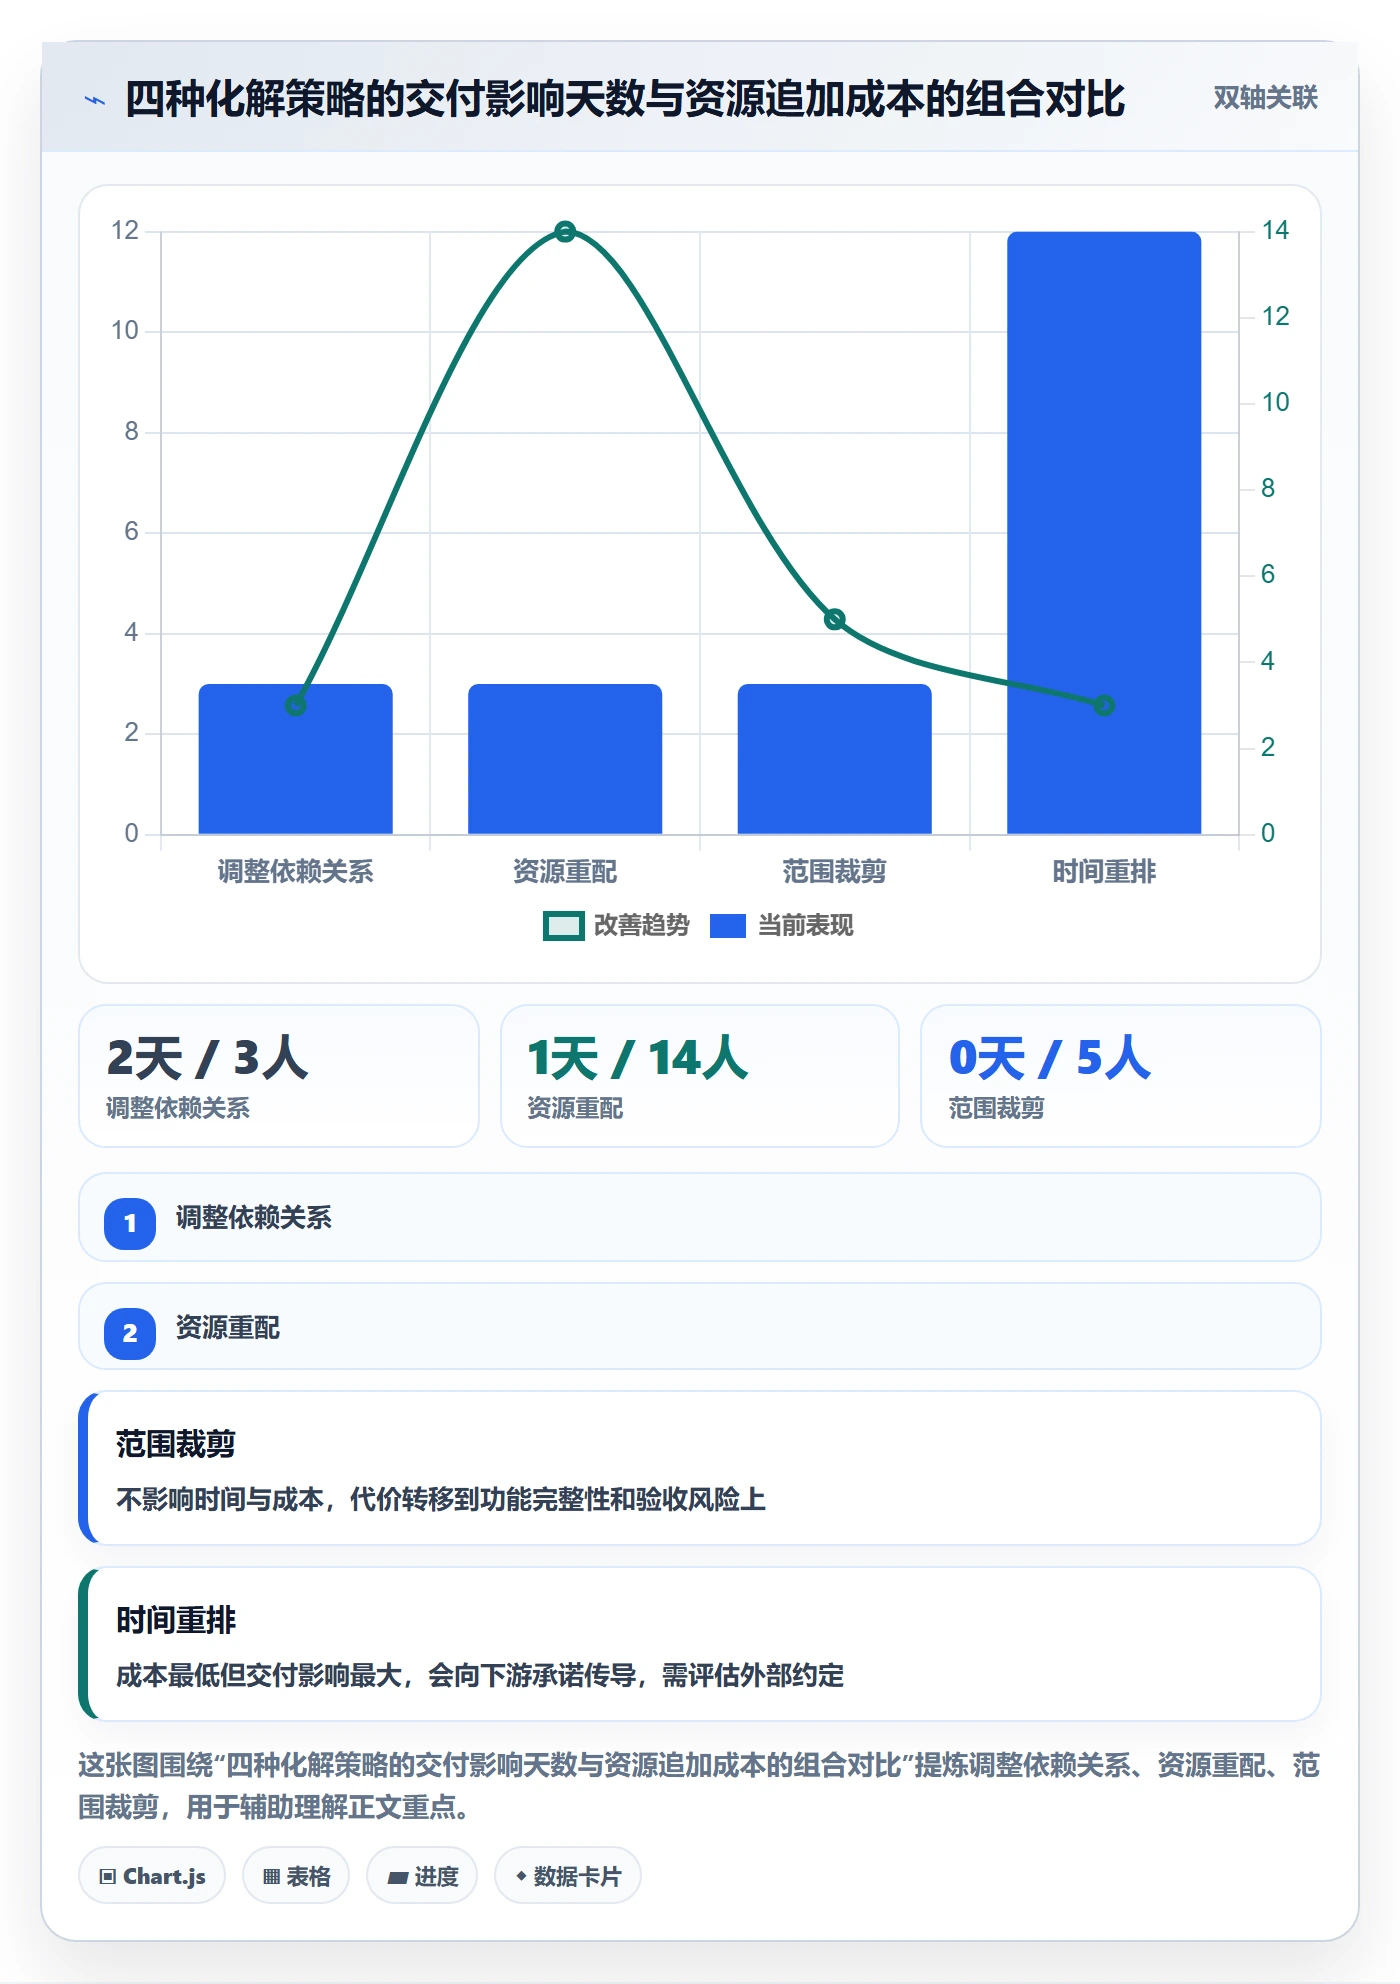The image size is (1400, 1984).
Task: Click text 成本最低但交付影响最大 description
Action: (480, 1675)
